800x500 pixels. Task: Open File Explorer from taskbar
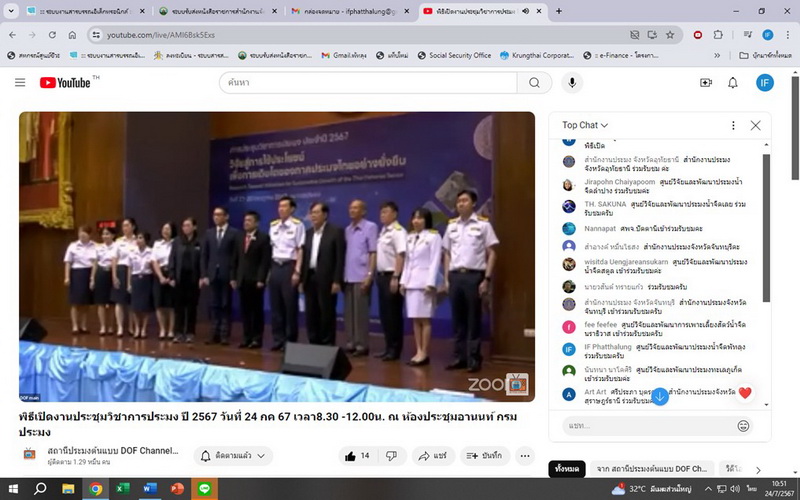coord(68,489)
